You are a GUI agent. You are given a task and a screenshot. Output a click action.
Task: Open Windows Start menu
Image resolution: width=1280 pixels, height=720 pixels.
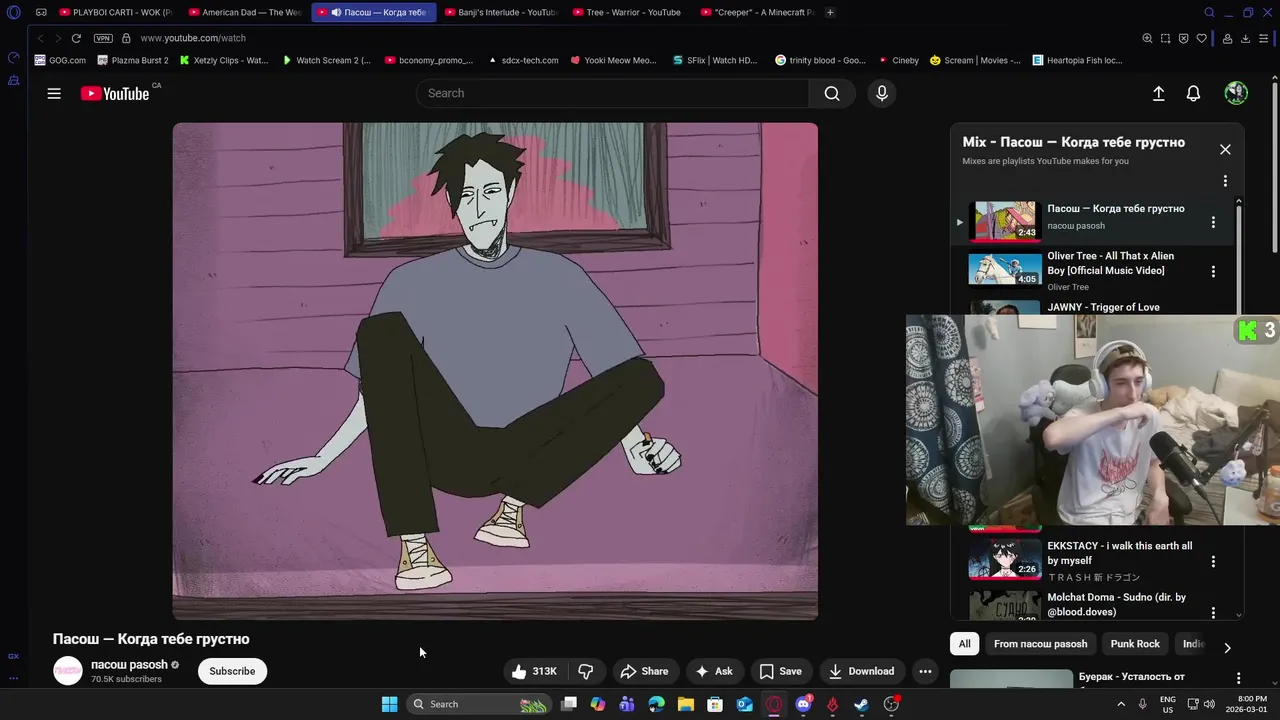[x=389, y=704]
